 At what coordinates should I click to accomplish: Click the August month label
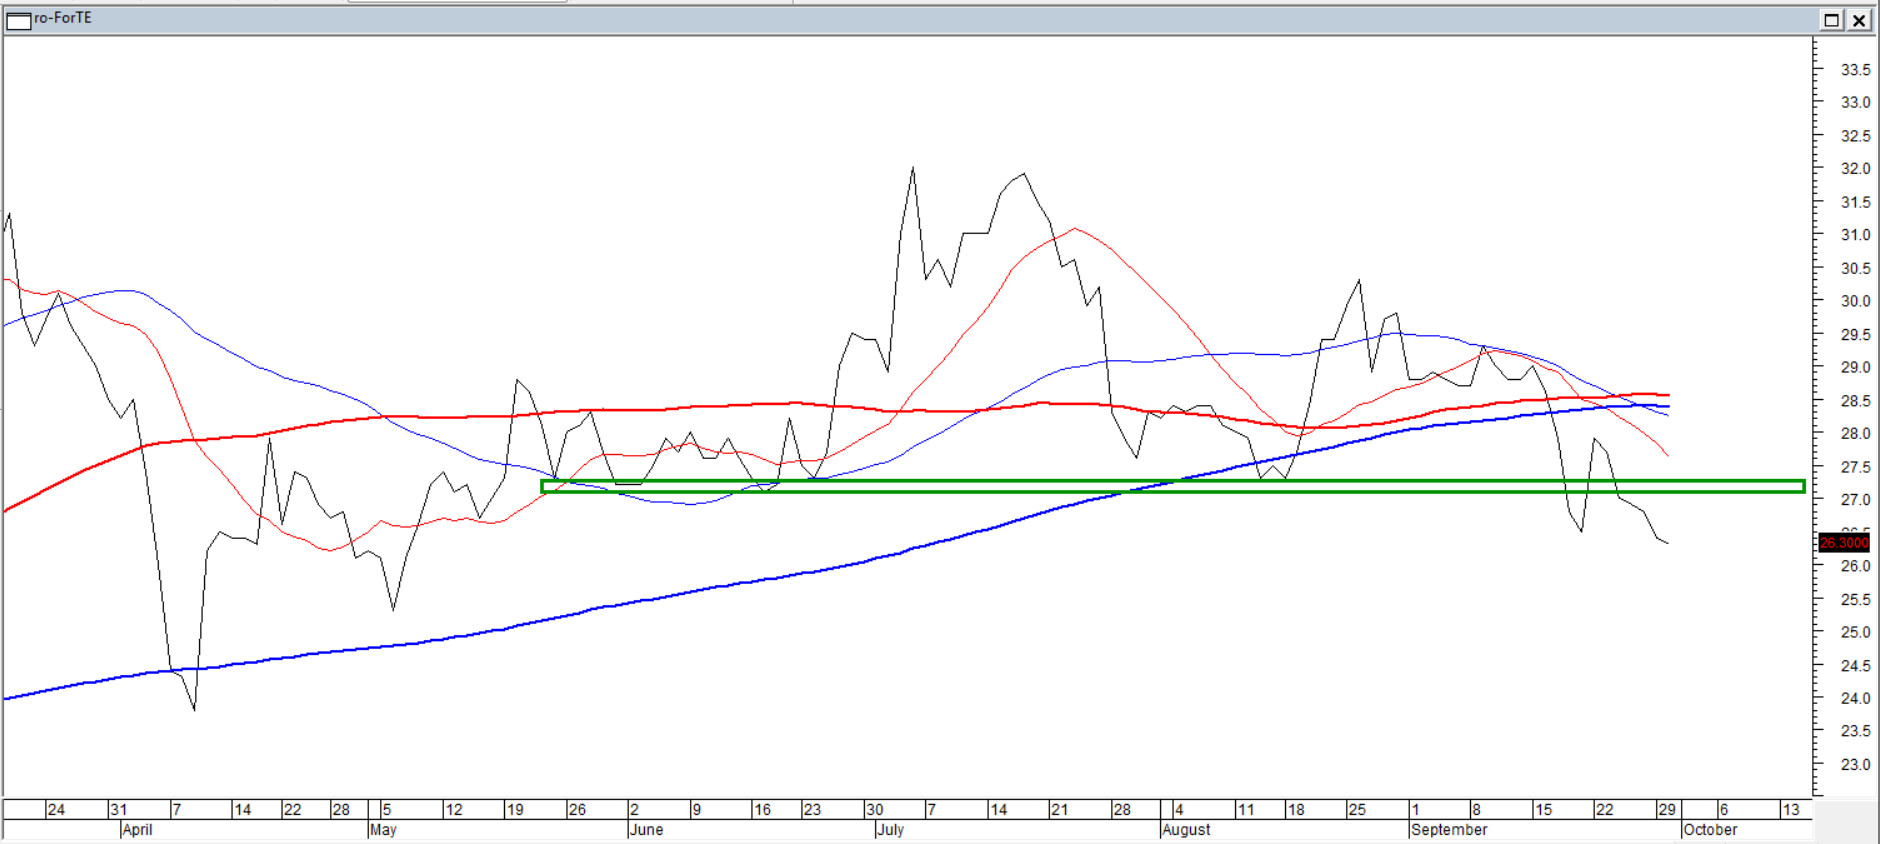coord(1186,830)
